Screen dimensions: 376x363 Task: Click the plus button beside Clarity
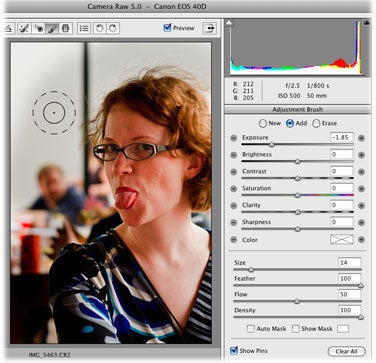pos(361,206)
